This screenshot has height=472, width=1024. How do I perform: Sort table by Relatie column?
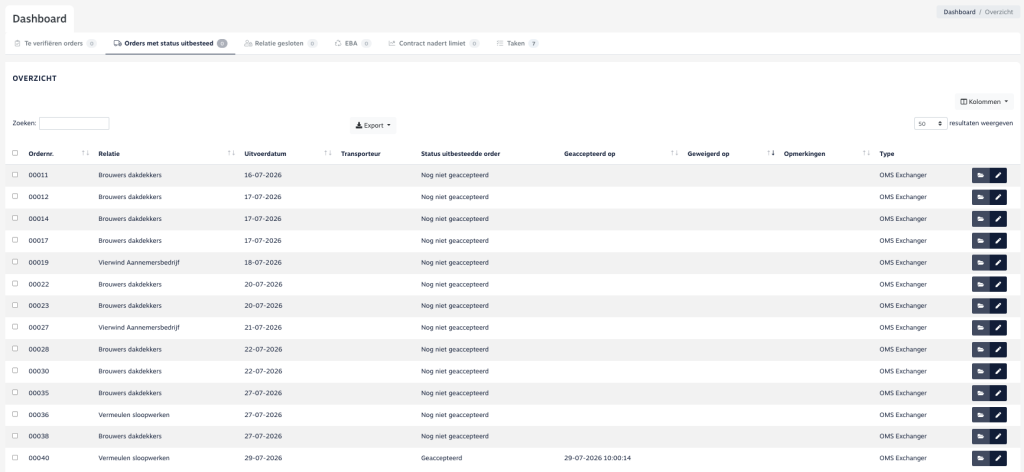point(231,153)
